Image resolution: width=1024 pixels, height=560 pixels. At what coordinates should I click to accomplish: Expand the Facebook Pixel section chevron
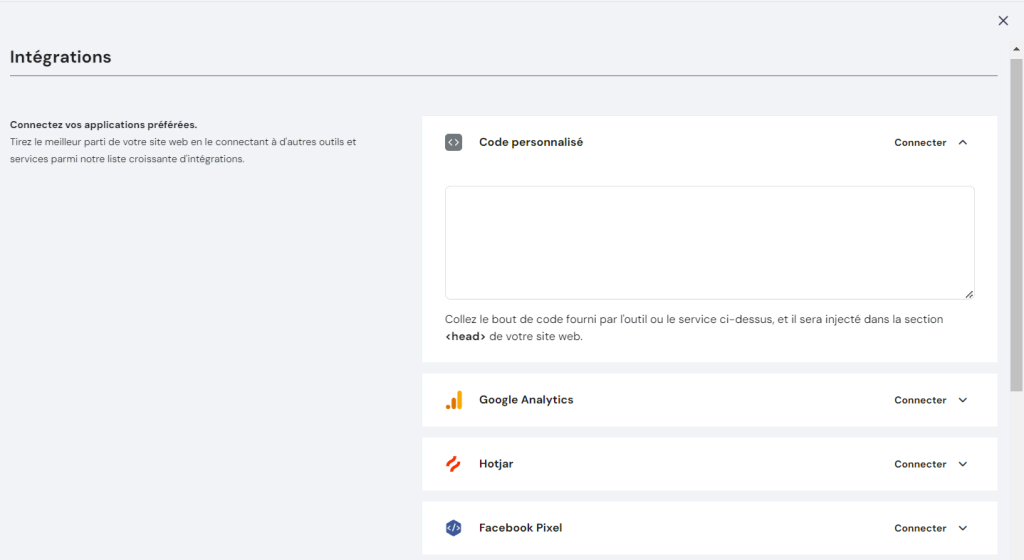coord(963,528)
